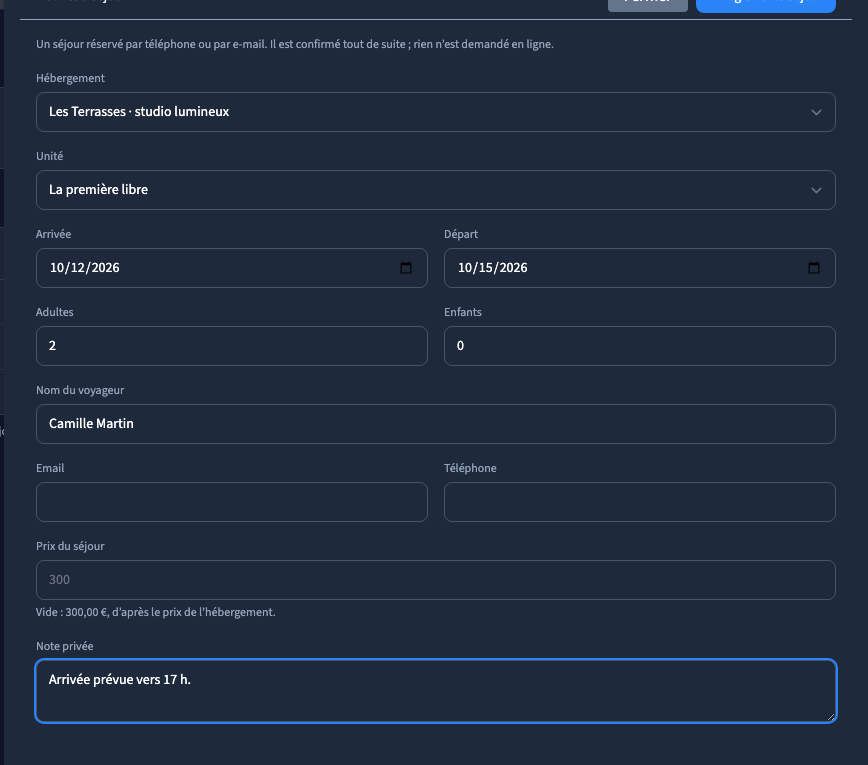Edit the Nom du voyageur field

436,424
